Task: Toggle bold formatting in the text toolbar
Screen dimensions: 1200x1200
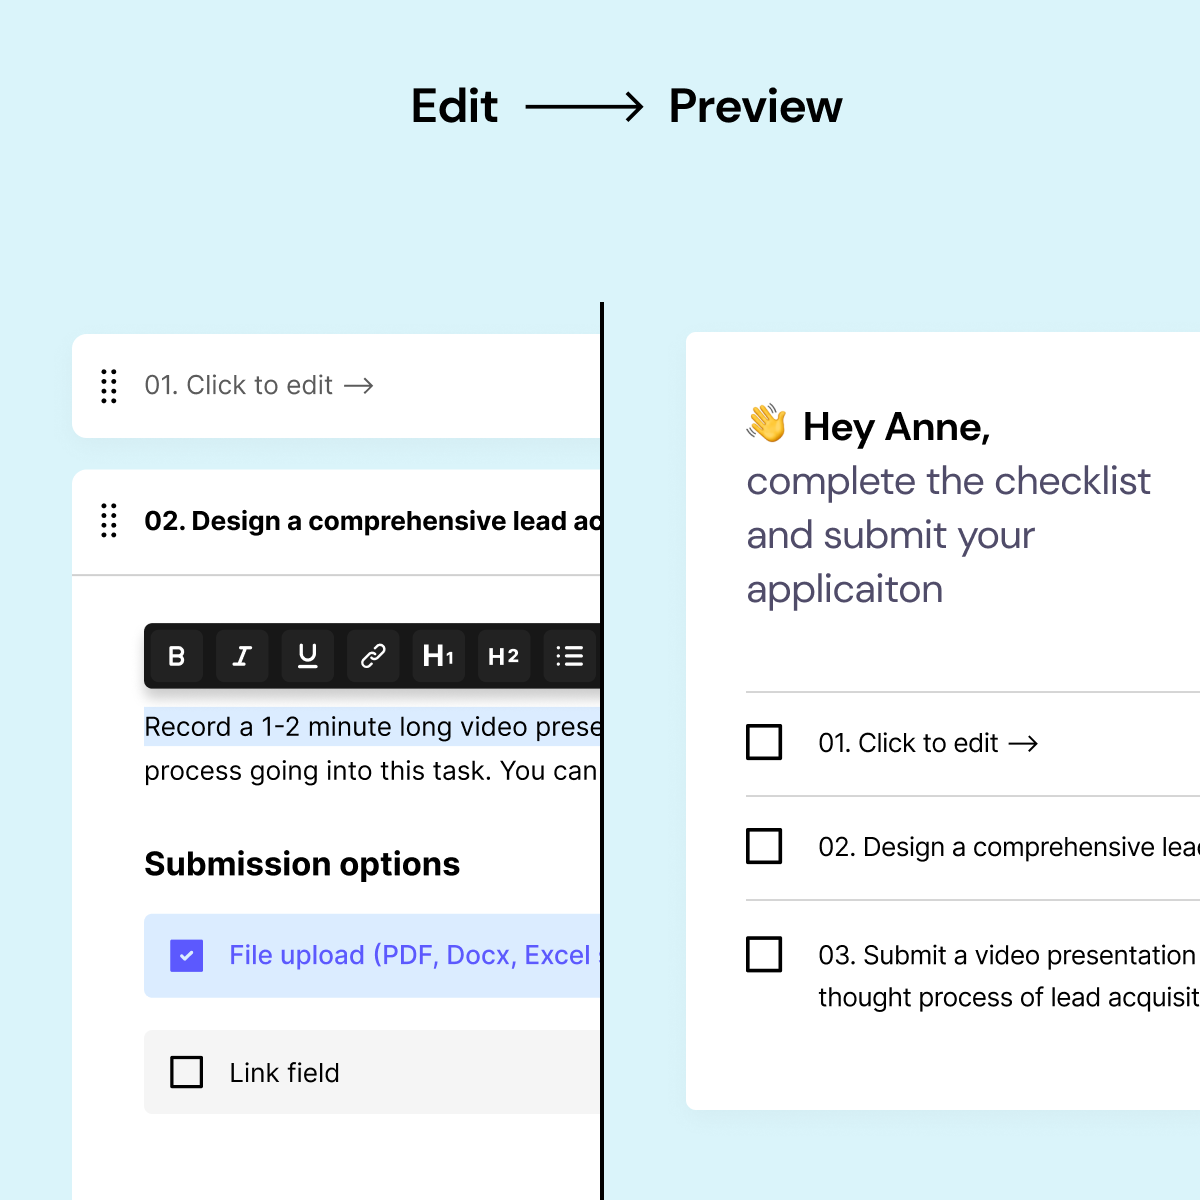Action: coord(176,656)
